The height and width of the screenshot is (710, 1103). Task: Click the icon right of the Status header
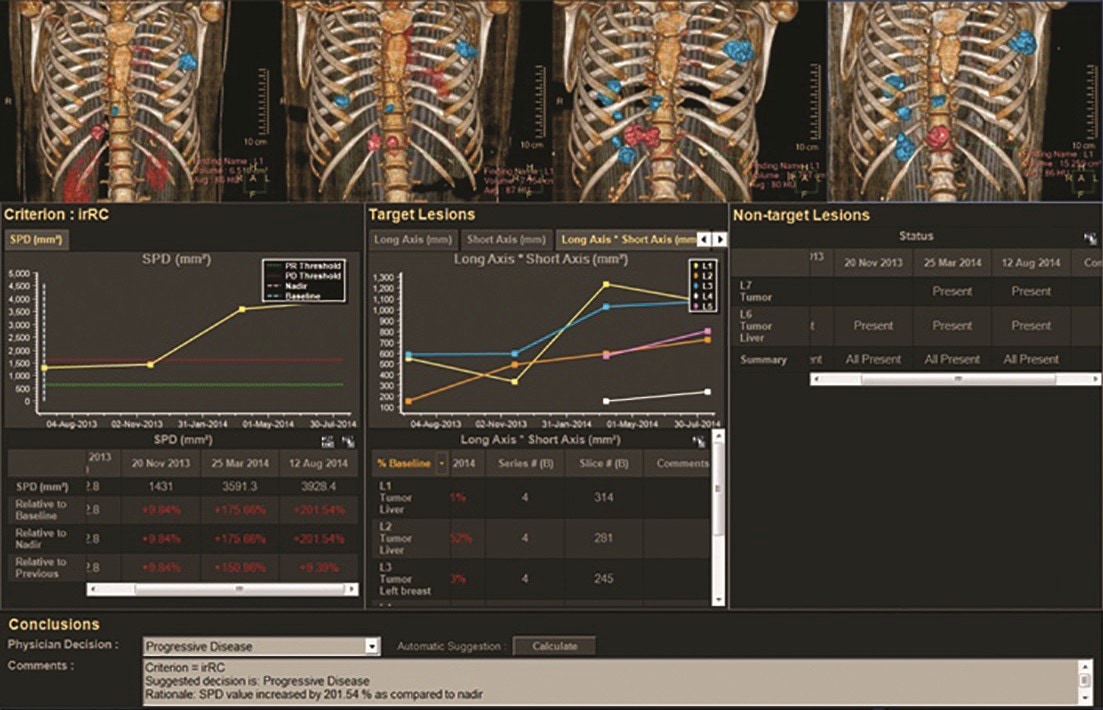pos(1089,238)
